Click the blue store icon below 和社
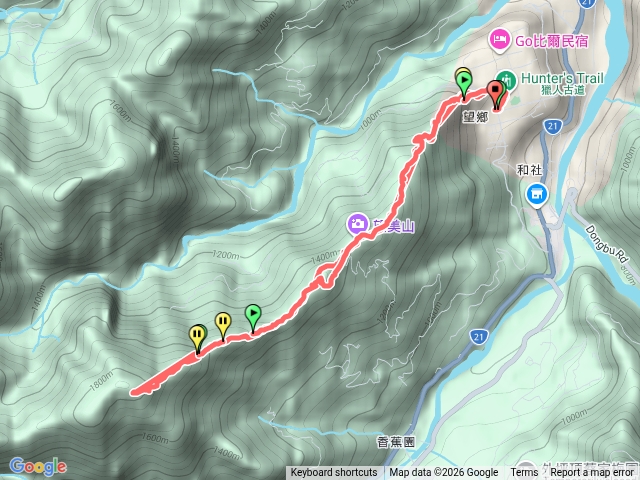The height and width of the screenshot is (480, 640). (537, 195)
